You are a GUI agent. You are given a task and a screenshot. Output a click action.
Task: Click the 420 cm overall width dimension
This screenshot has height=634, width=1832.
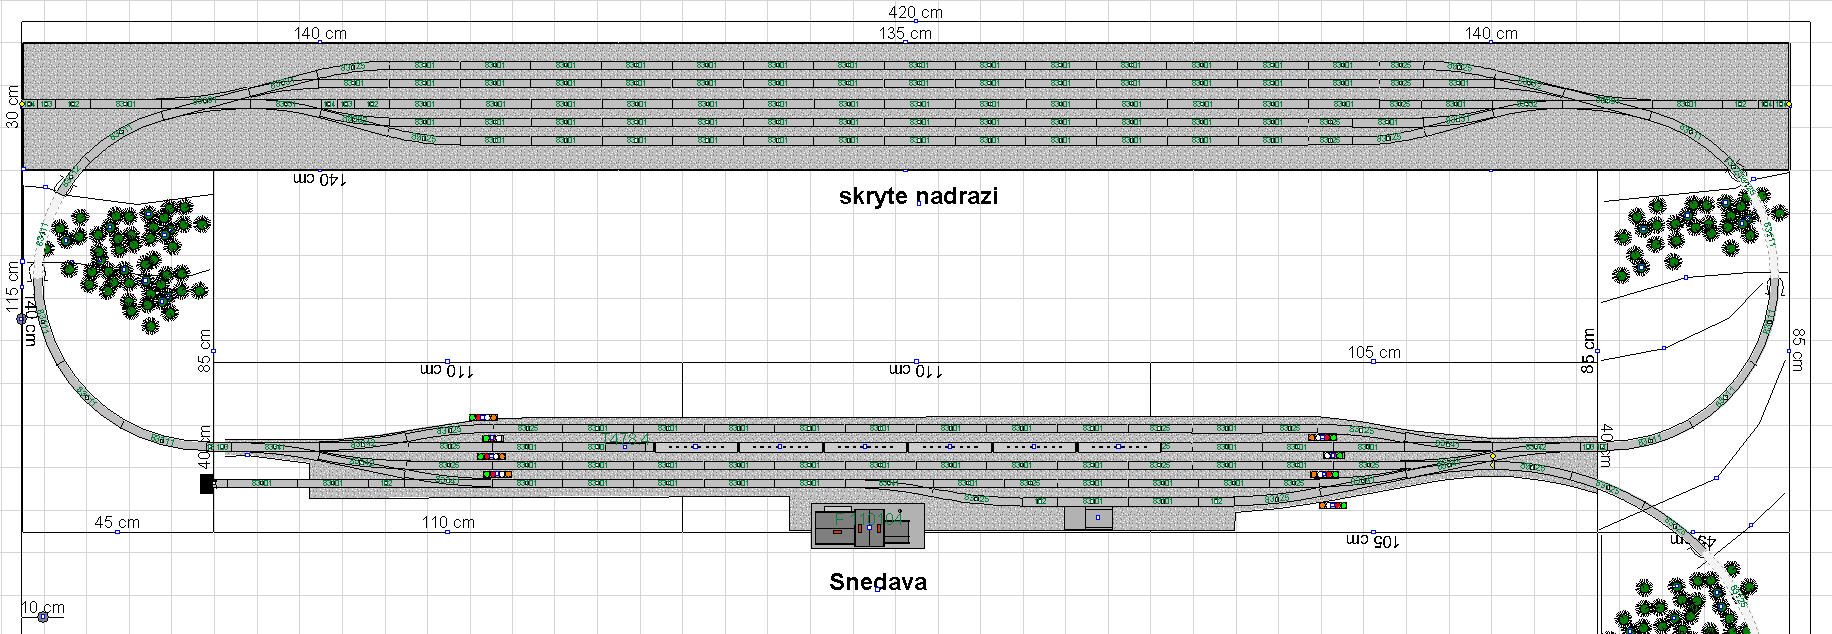[915, 13]
